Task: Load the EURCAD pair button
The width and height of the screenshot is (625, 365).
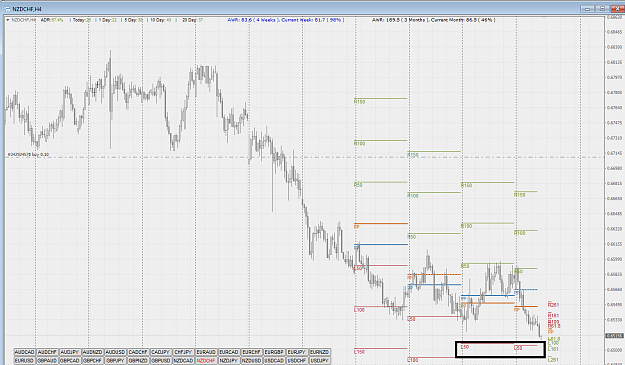Action: tap(229, 352)
